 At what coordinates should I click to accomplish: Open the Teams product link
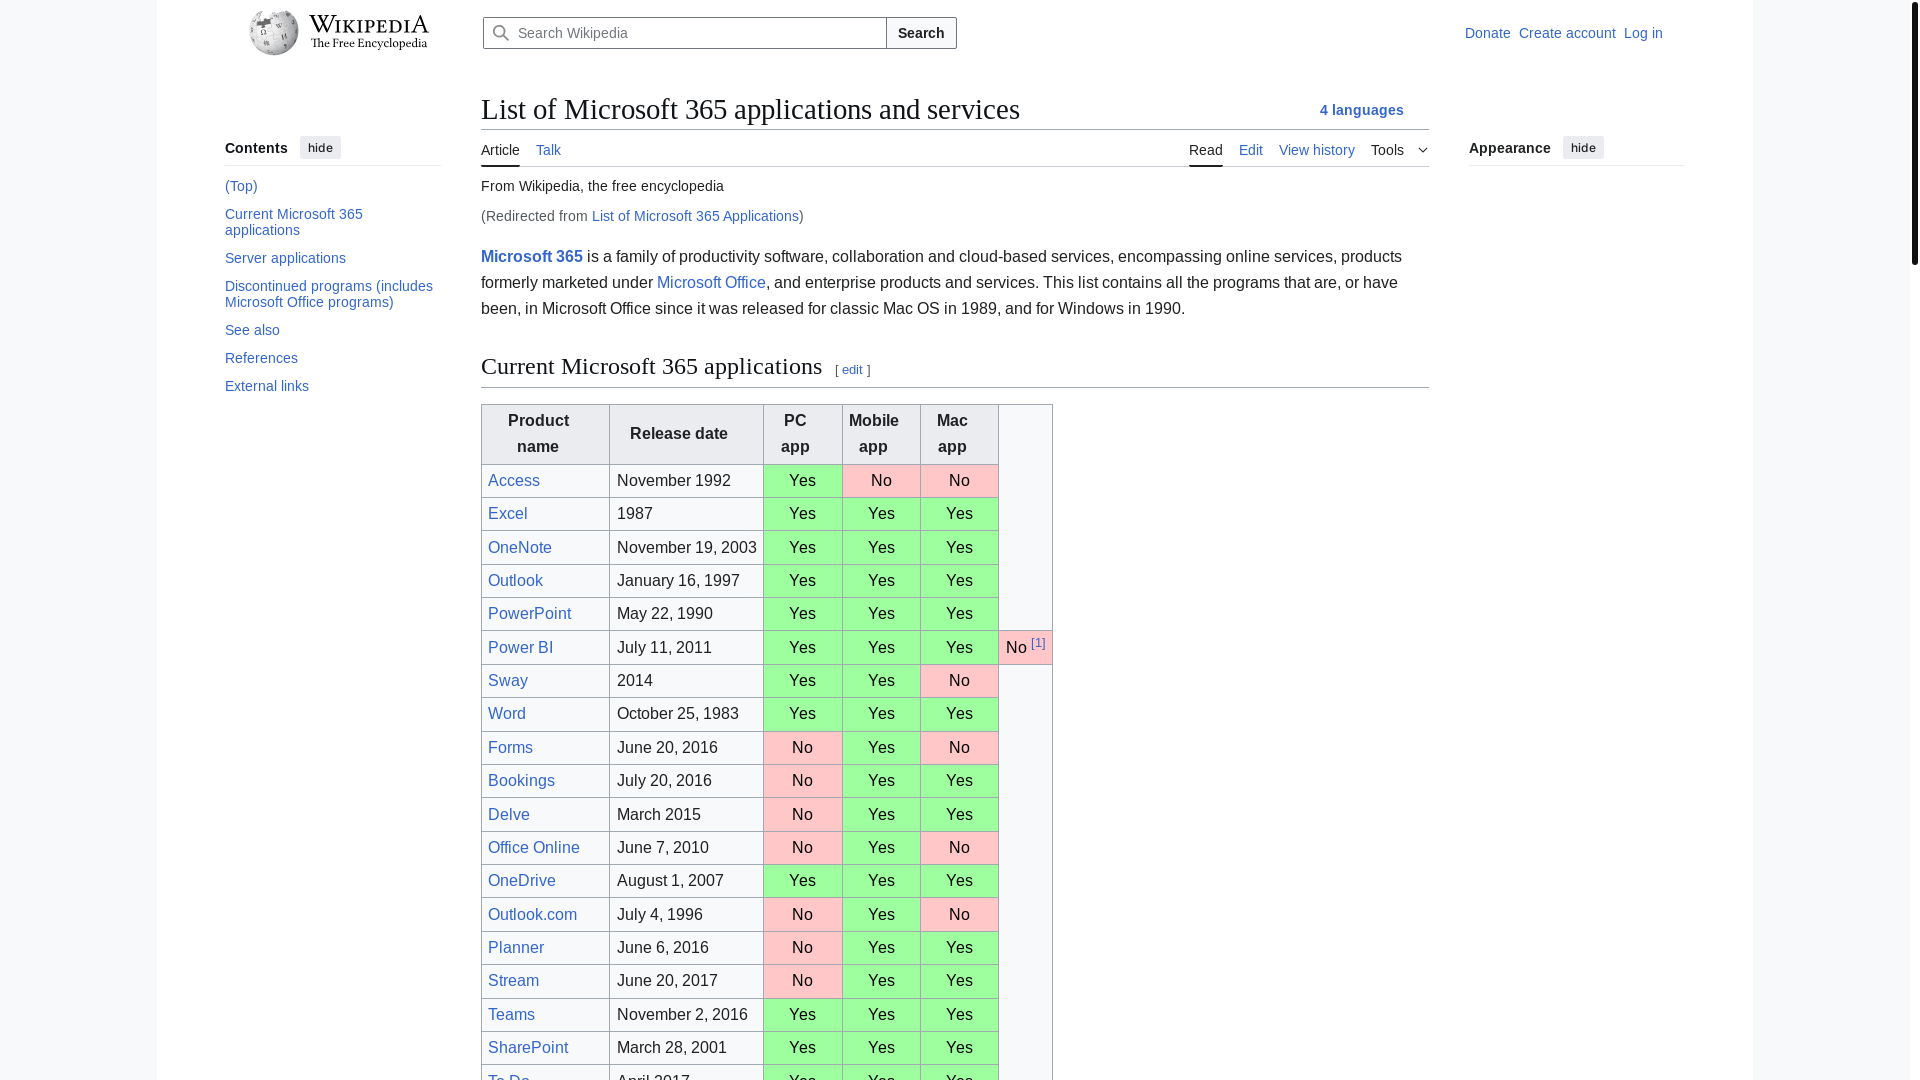click(x=511, y=1015)
